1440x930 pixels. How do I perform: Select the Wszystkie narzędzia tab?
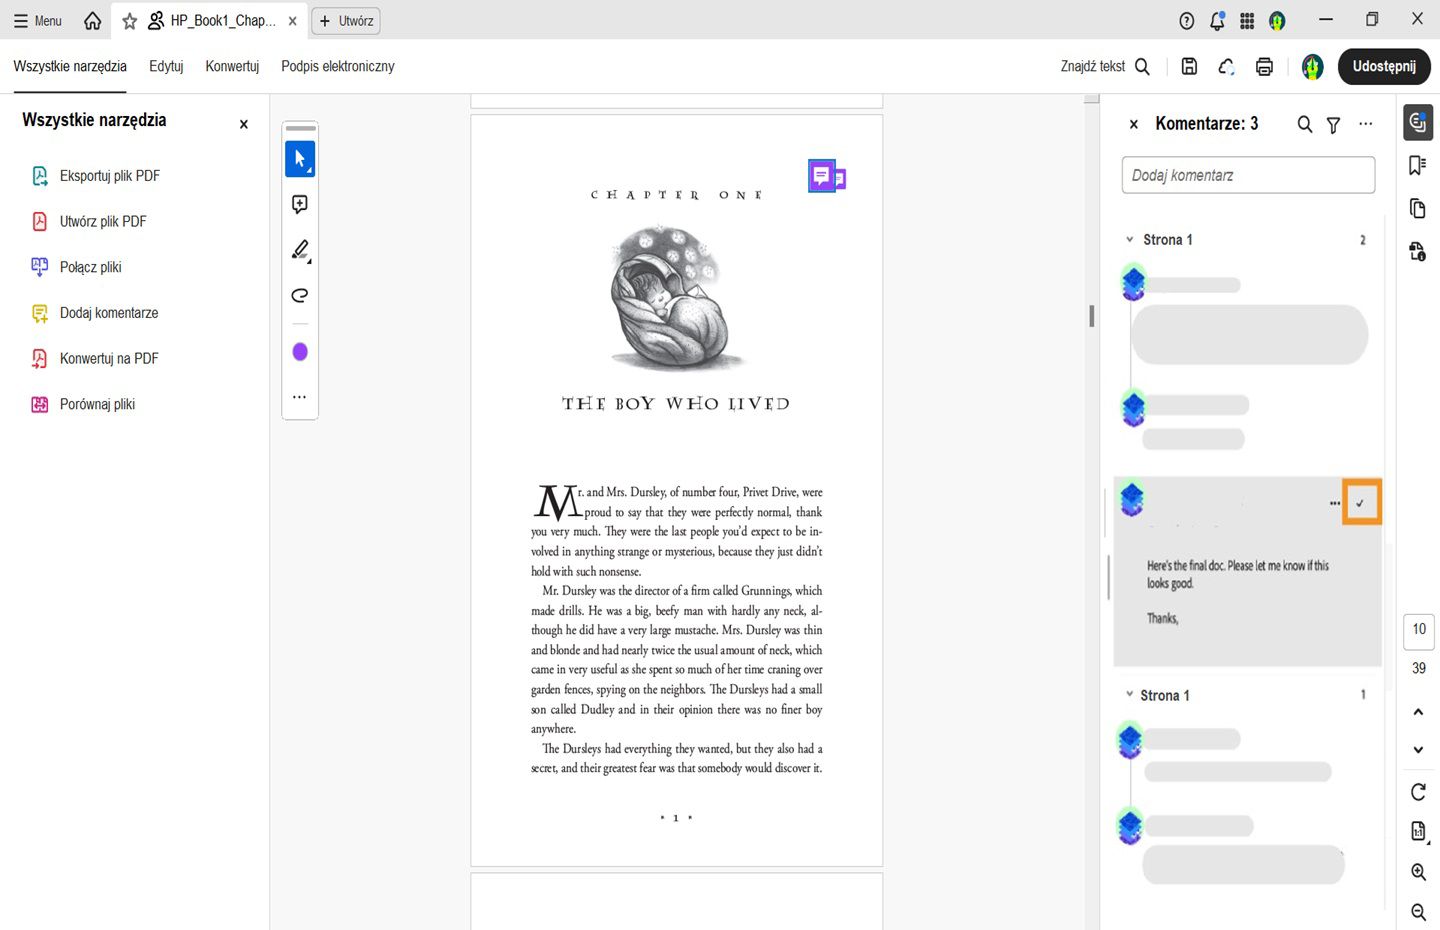point(70,66)
